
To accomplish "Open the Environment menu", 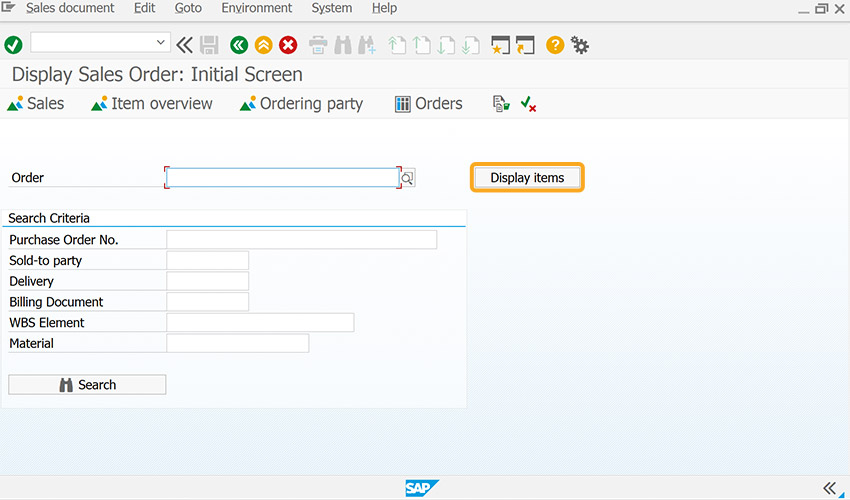I will coord(256,8).
